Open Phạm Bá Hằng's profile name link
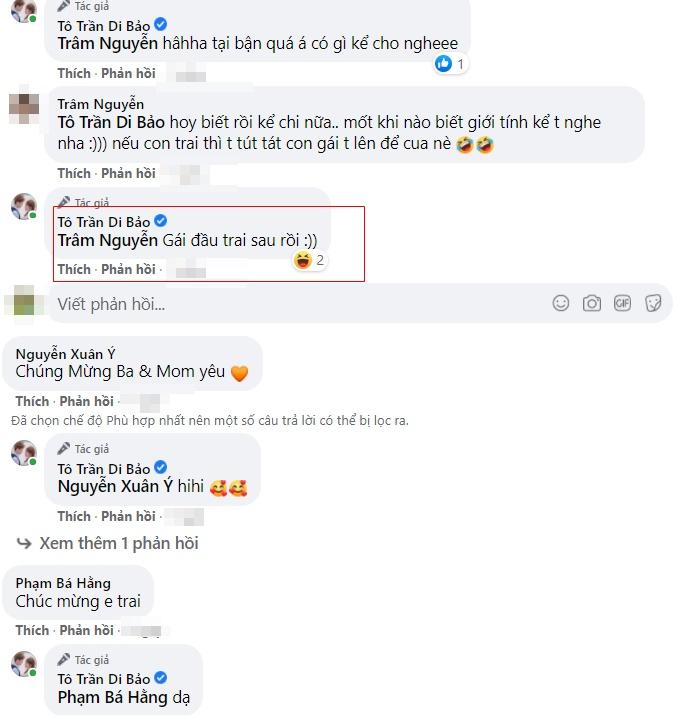The image size is (676, 715). point(63,583)
